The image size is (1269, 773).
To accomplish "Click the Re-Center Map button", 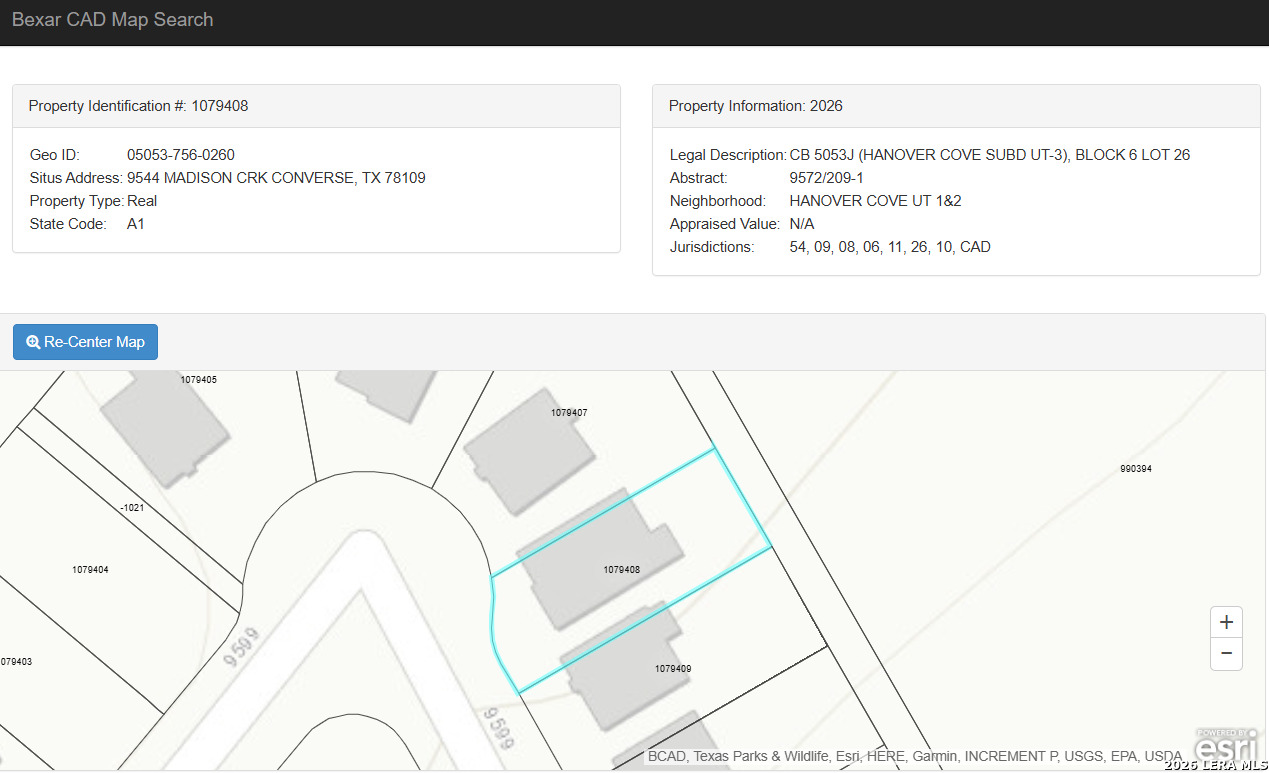I will [85, 342].
